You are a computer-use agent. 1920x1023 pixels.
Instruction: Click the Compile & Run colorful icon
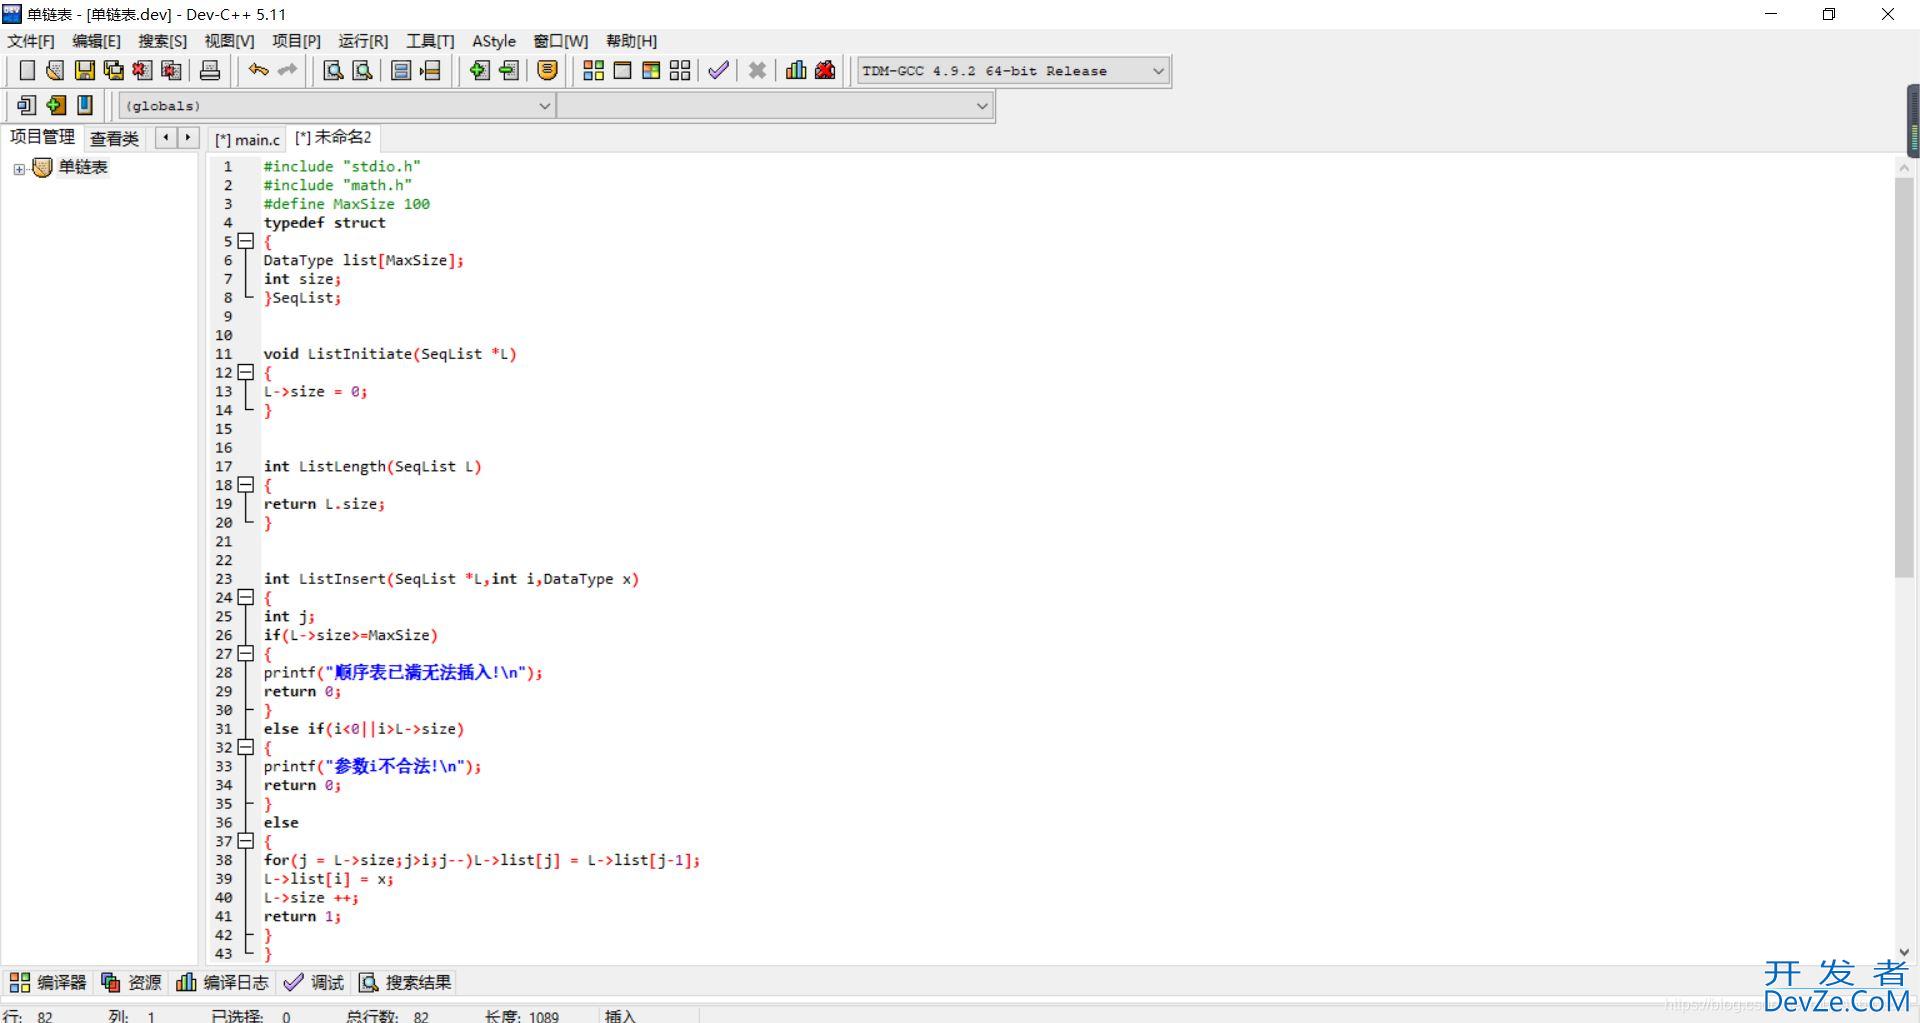tap(651, 70)
